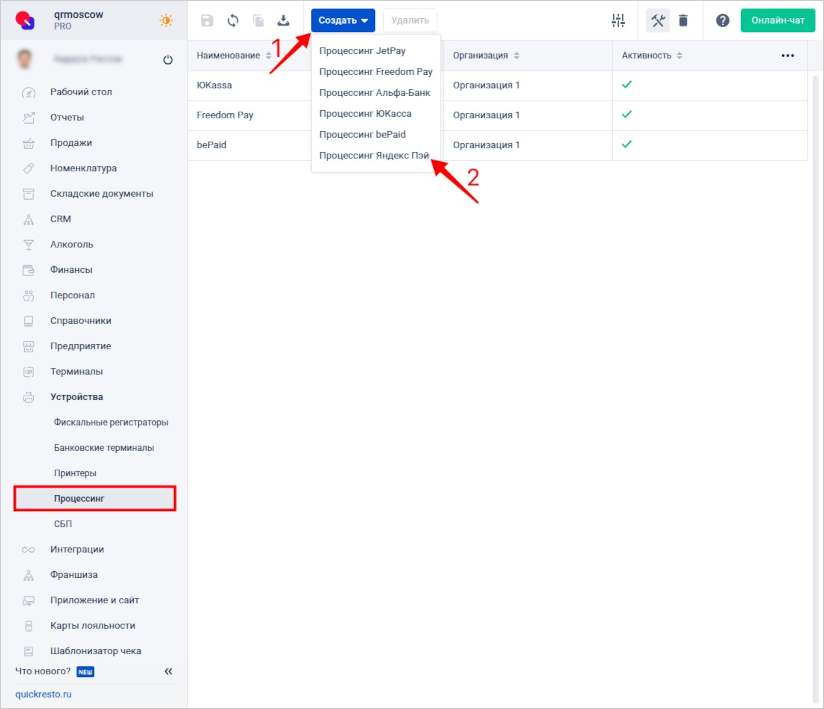Click the power logout icon
Viewport: 824px width, 709px height.
(x=167, y=60)
